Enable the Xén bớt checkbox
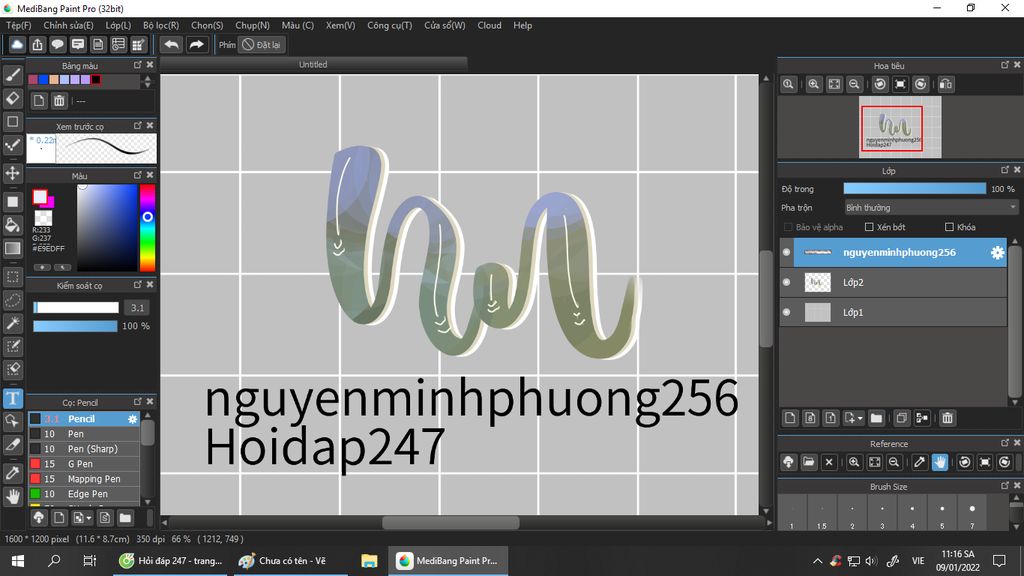 [x=869, y=227]
